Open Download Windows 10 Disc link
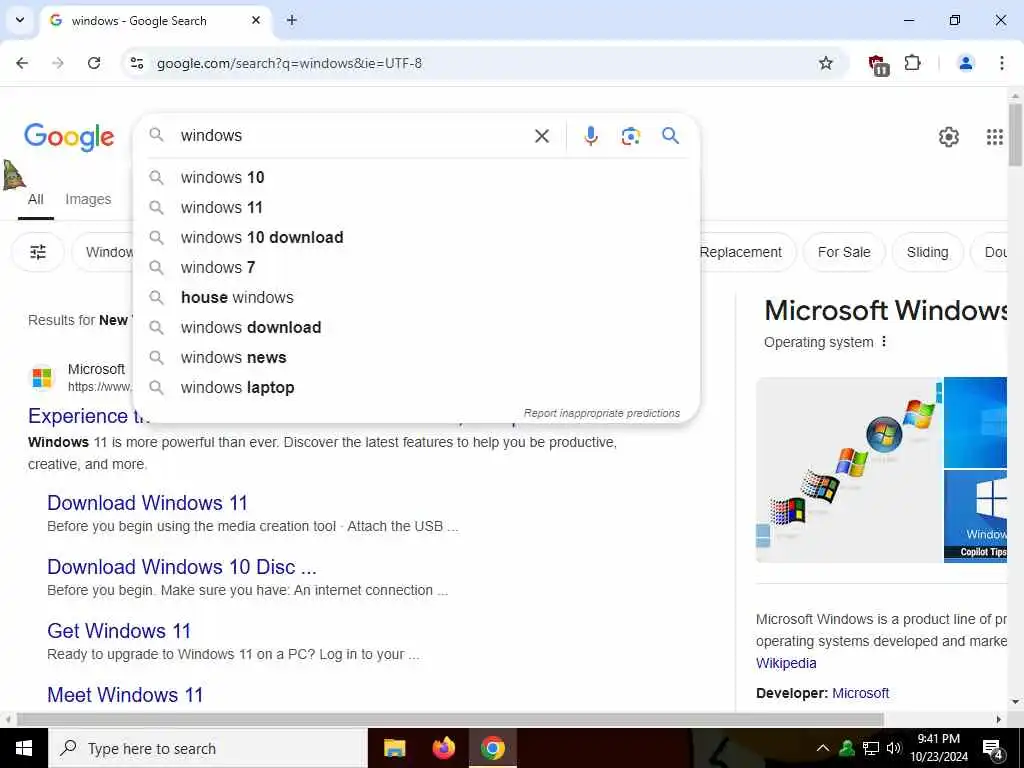This screenshot has width=1024, height=768. coord(182,567)
